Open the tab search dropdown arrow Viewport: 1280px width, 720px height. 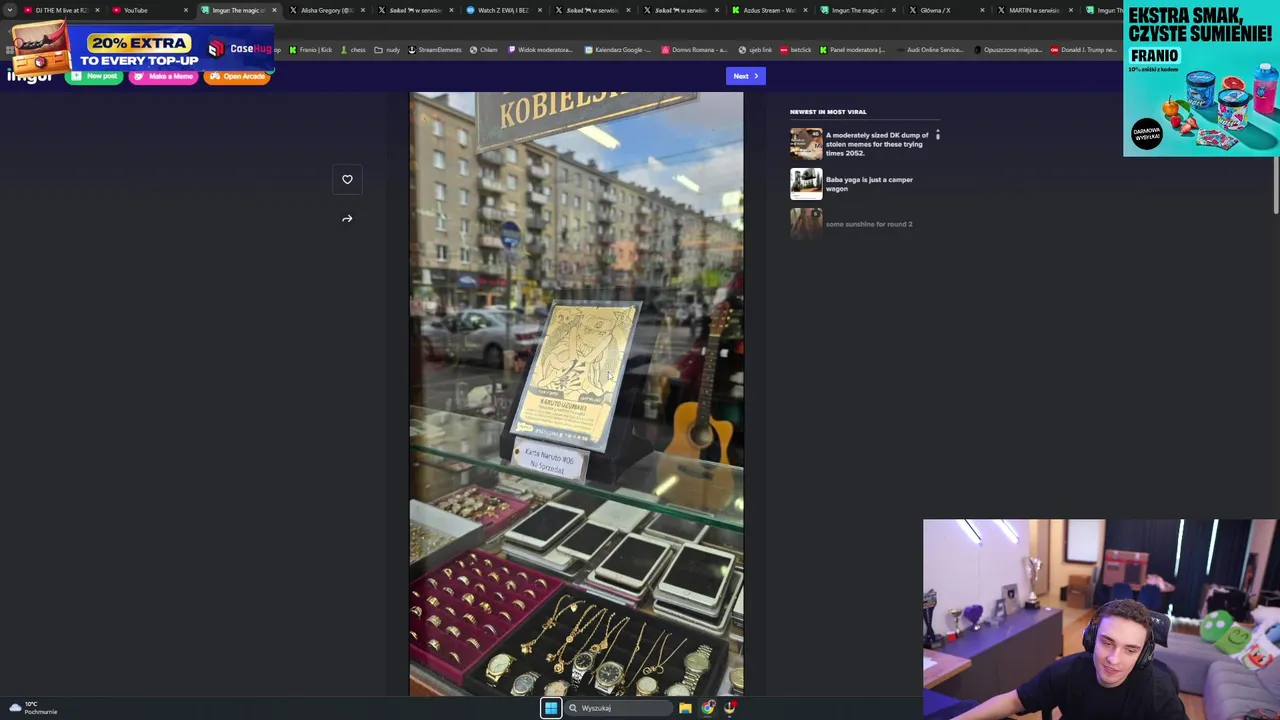10,10
